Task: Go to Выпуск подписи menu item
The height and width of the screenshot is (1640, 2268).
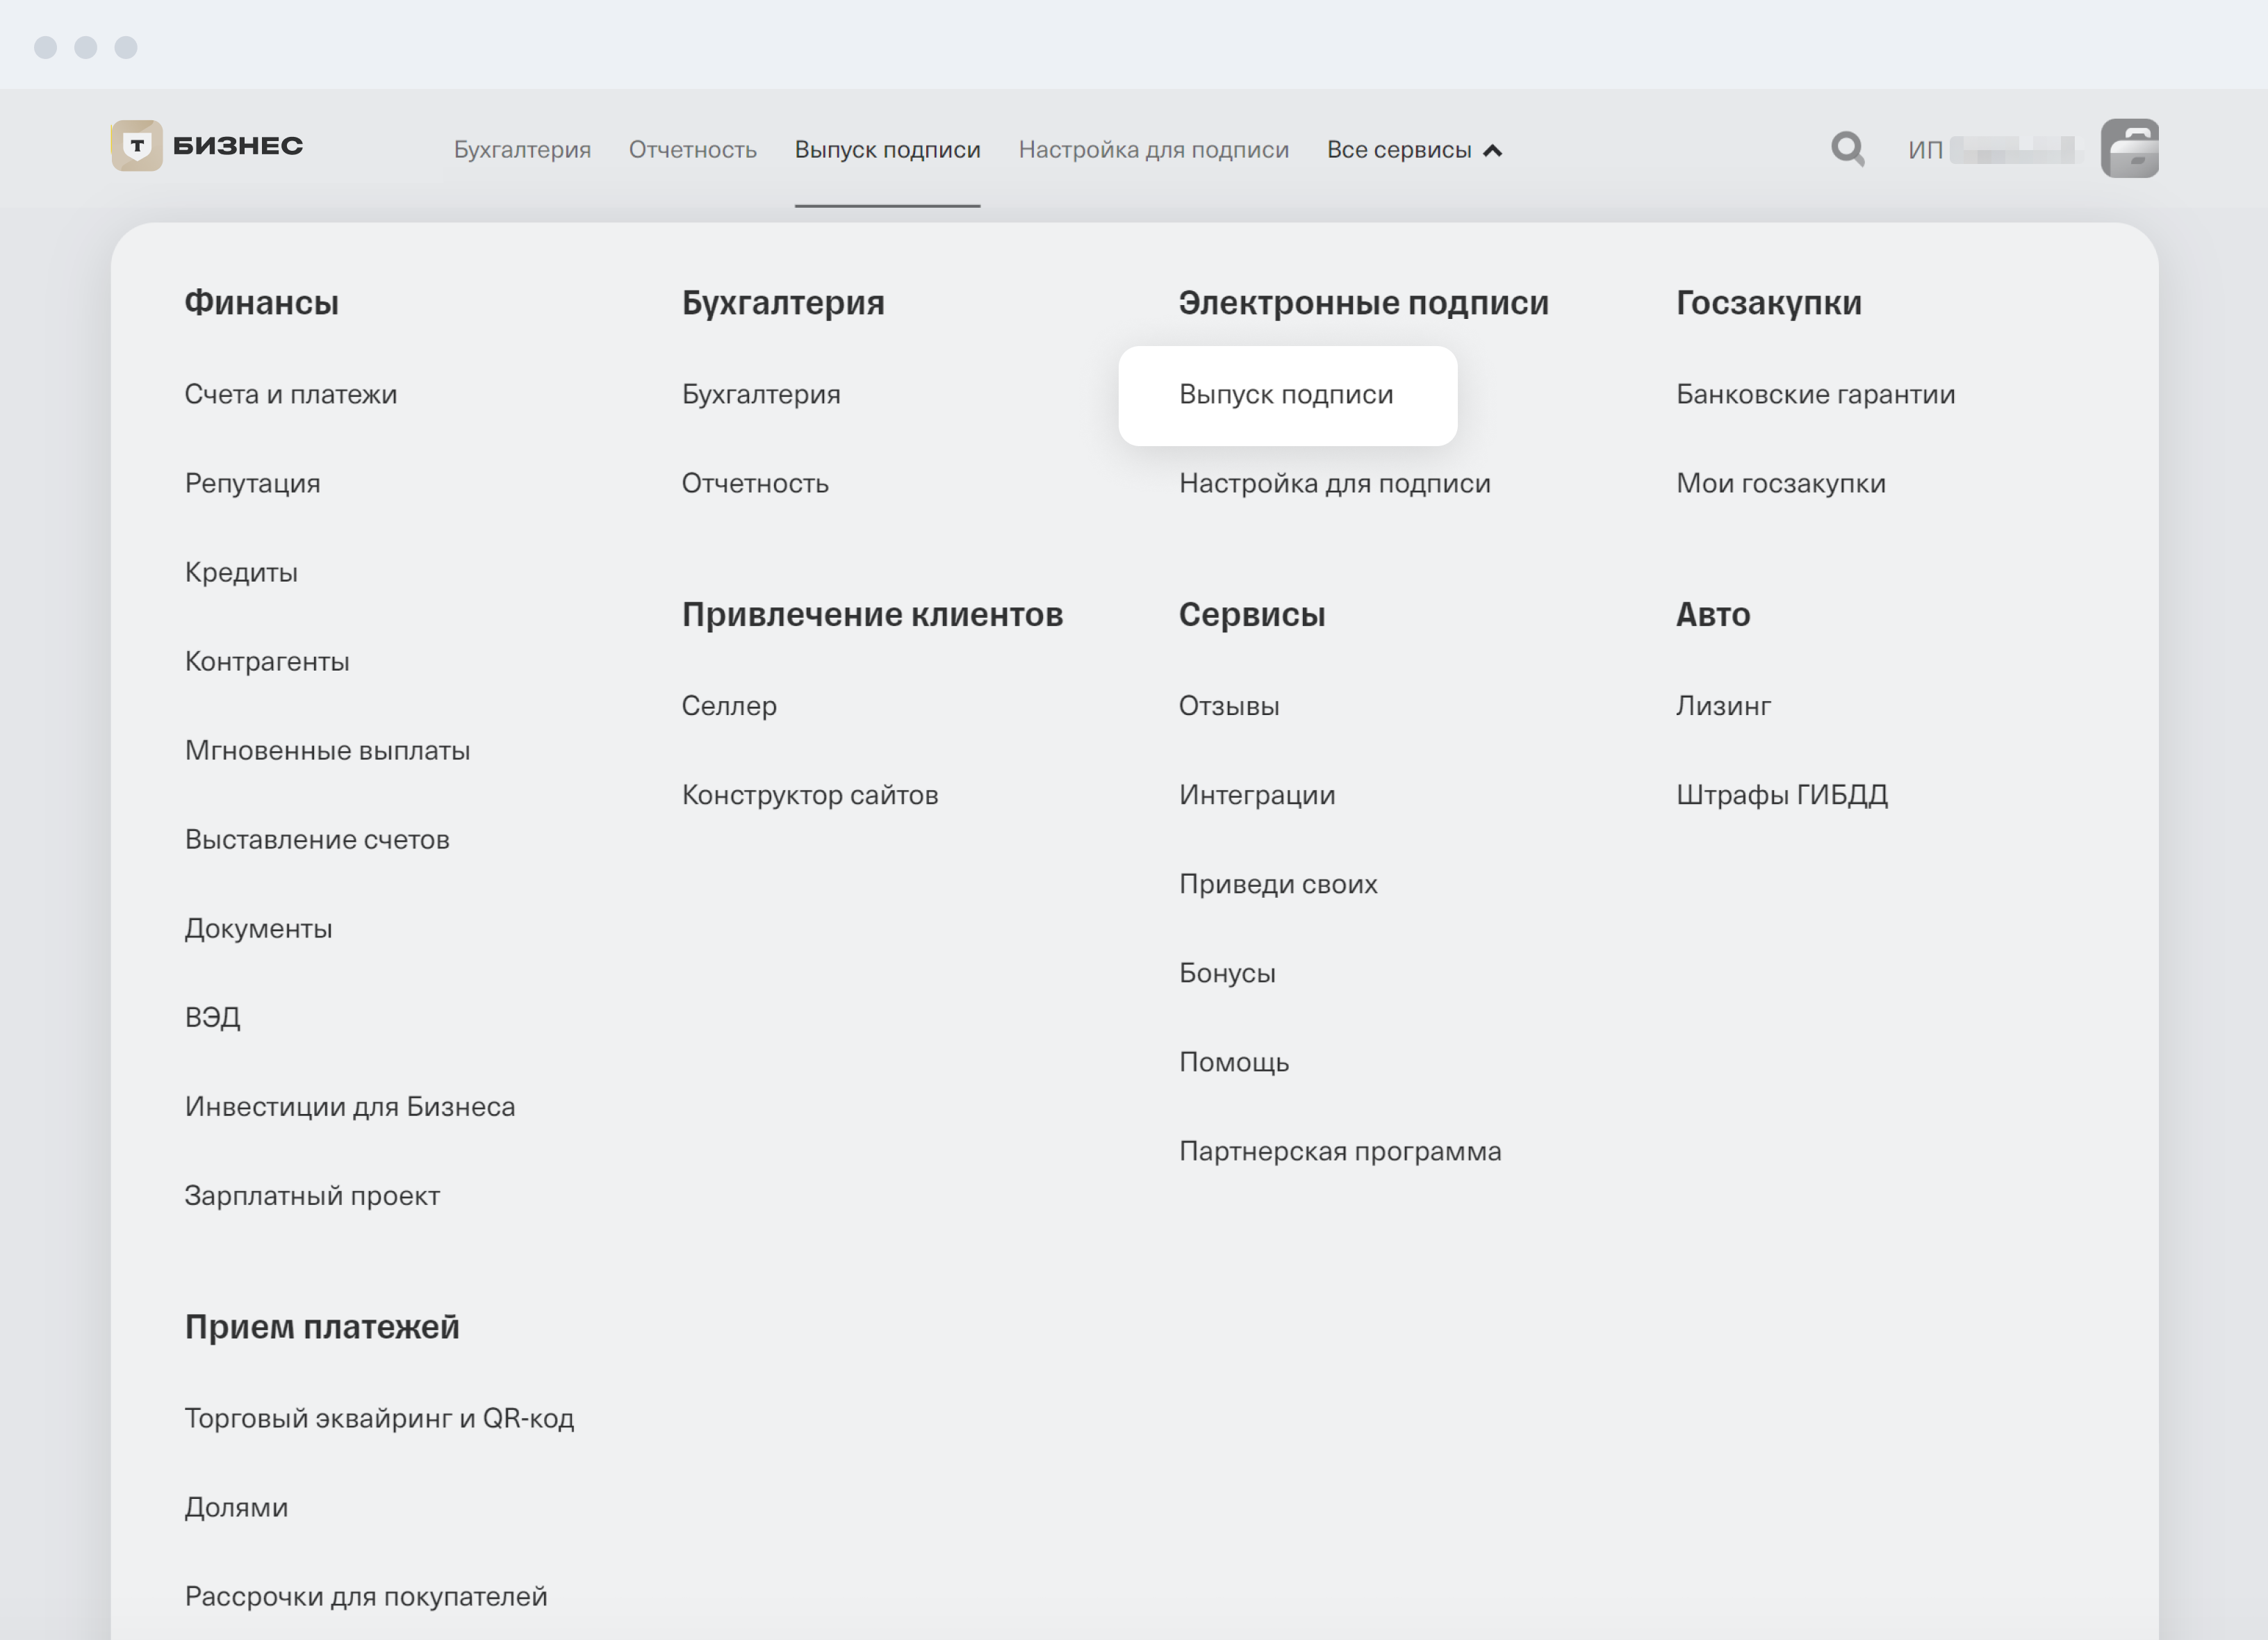Action: click(1285, 394)
